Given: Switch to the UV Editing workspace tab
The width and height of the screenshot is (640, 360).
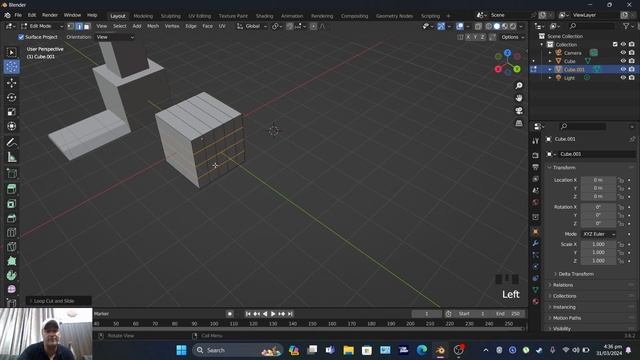Looking at the screenshot, I should (199, 16).
